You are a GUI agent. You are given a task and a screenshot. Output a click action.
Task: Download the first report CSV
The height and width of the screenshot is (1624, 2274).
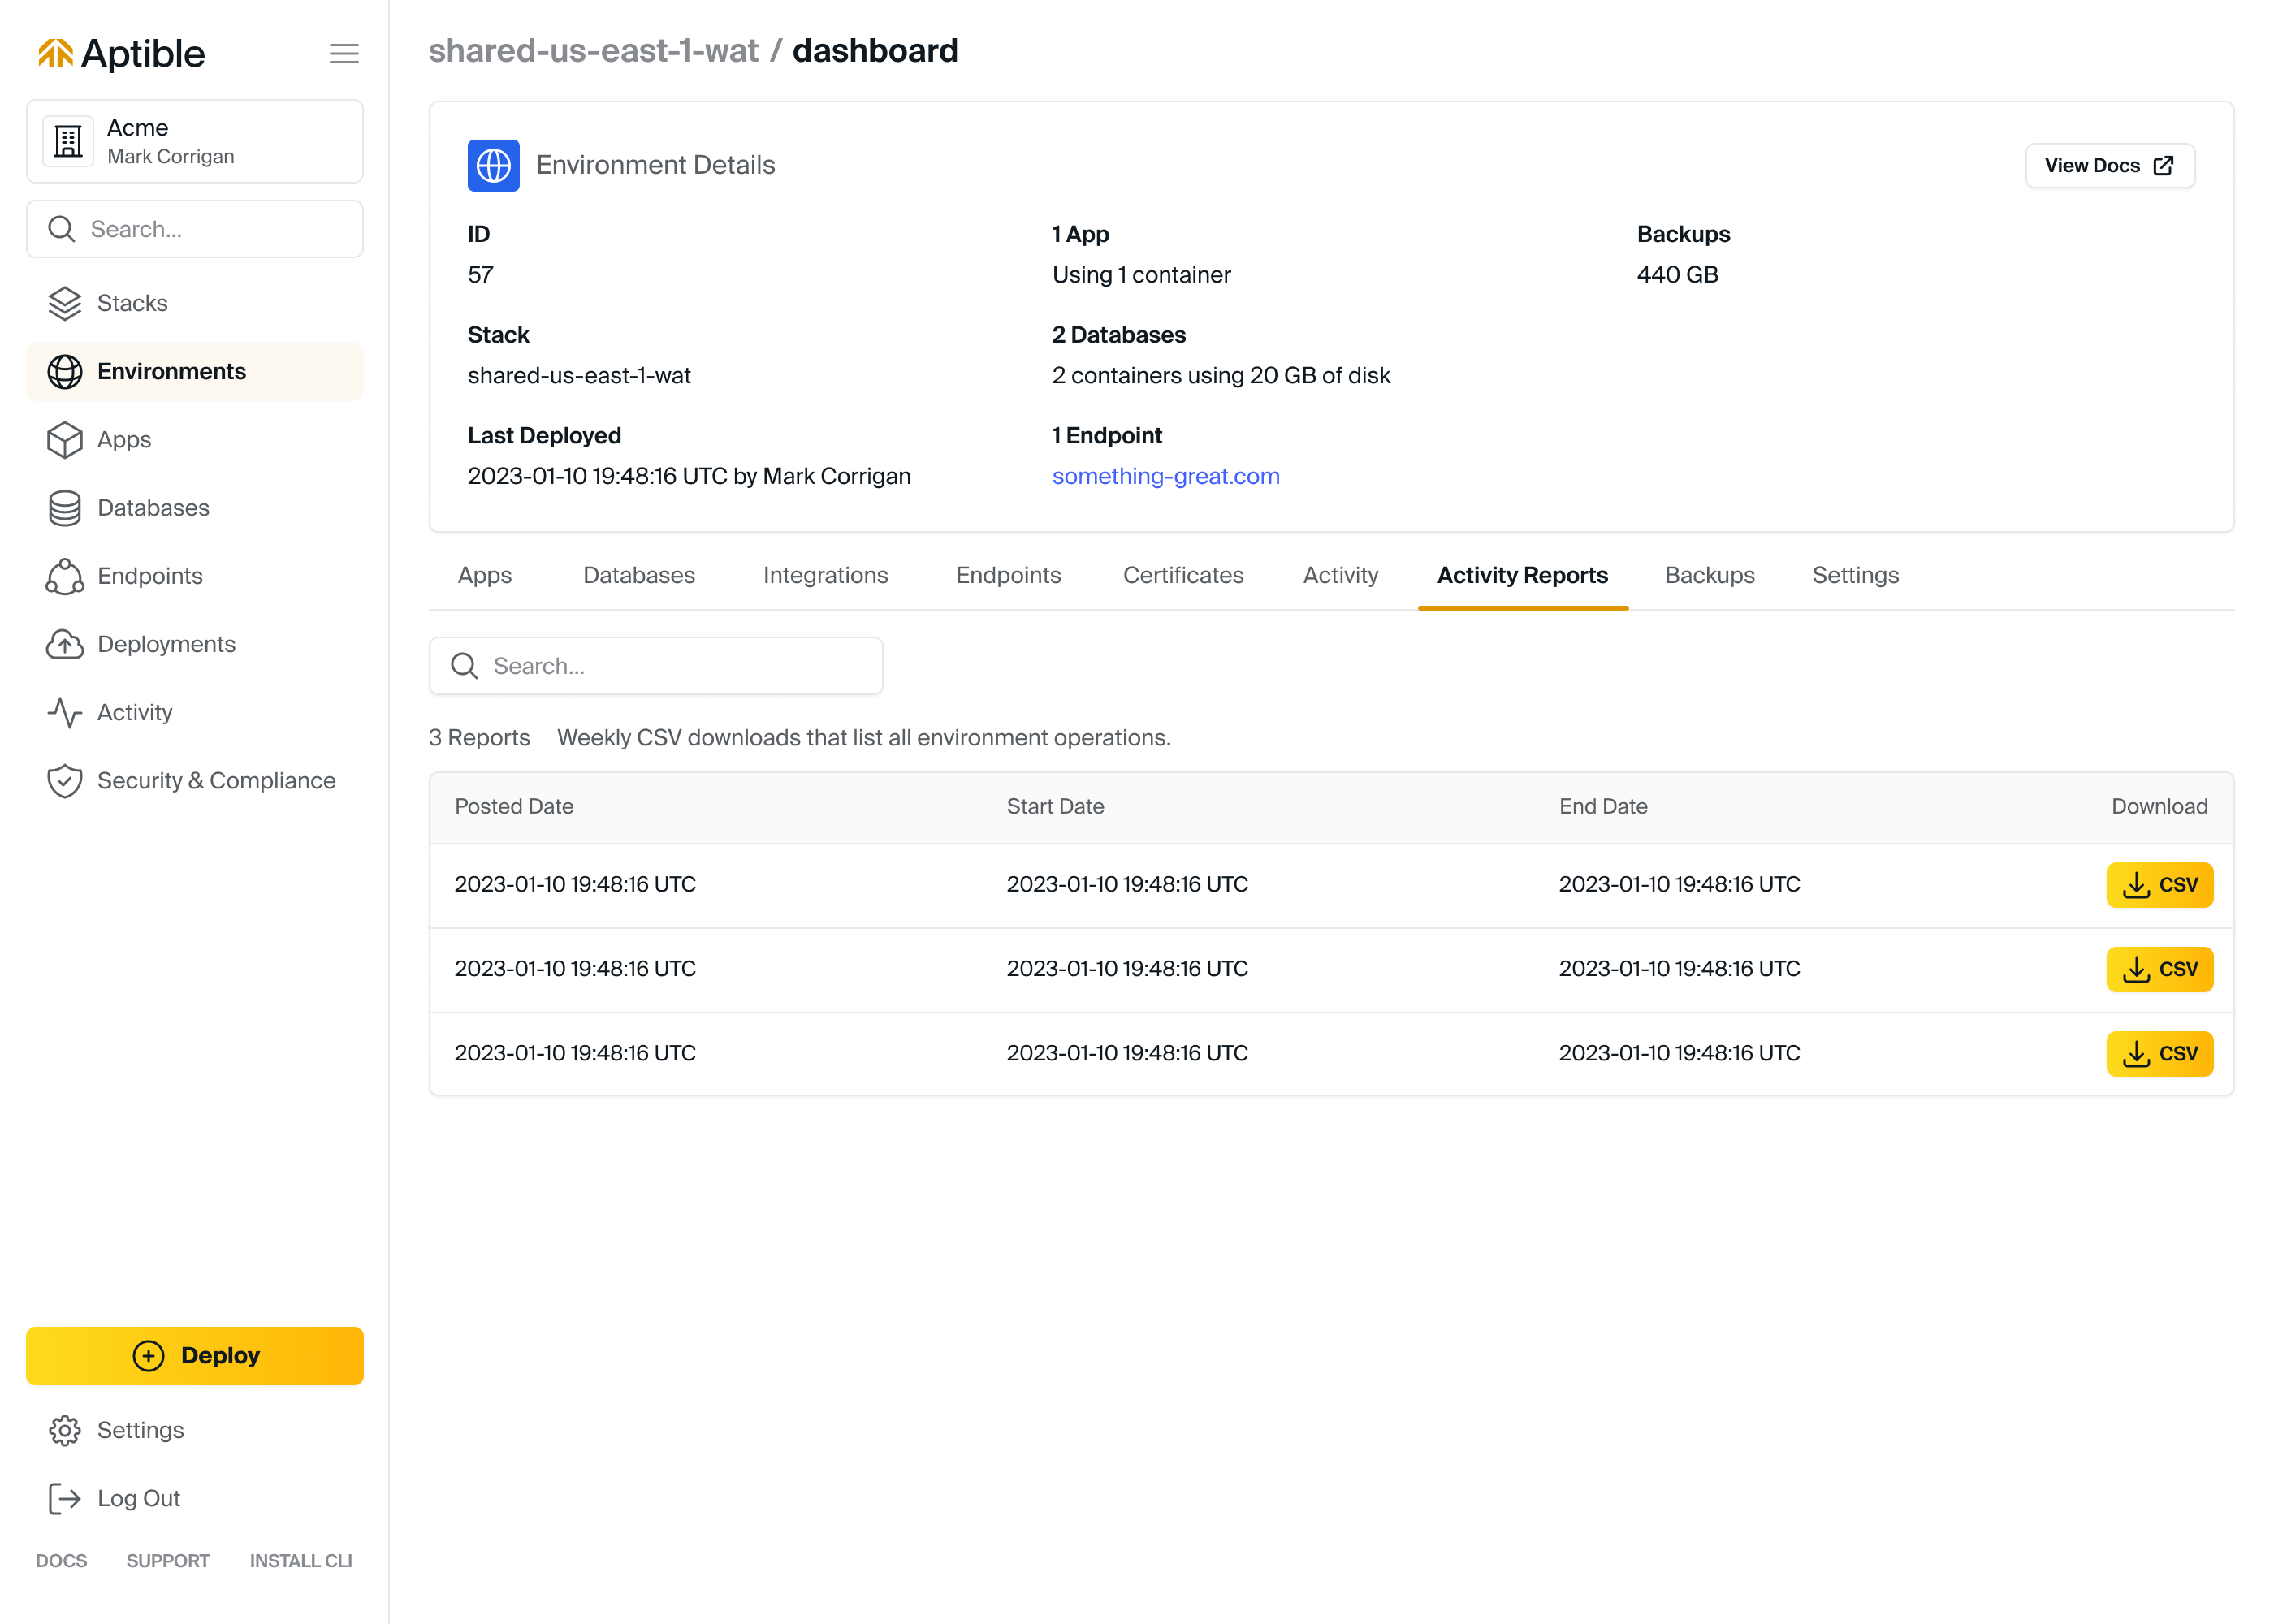(x=2159, y=885)
